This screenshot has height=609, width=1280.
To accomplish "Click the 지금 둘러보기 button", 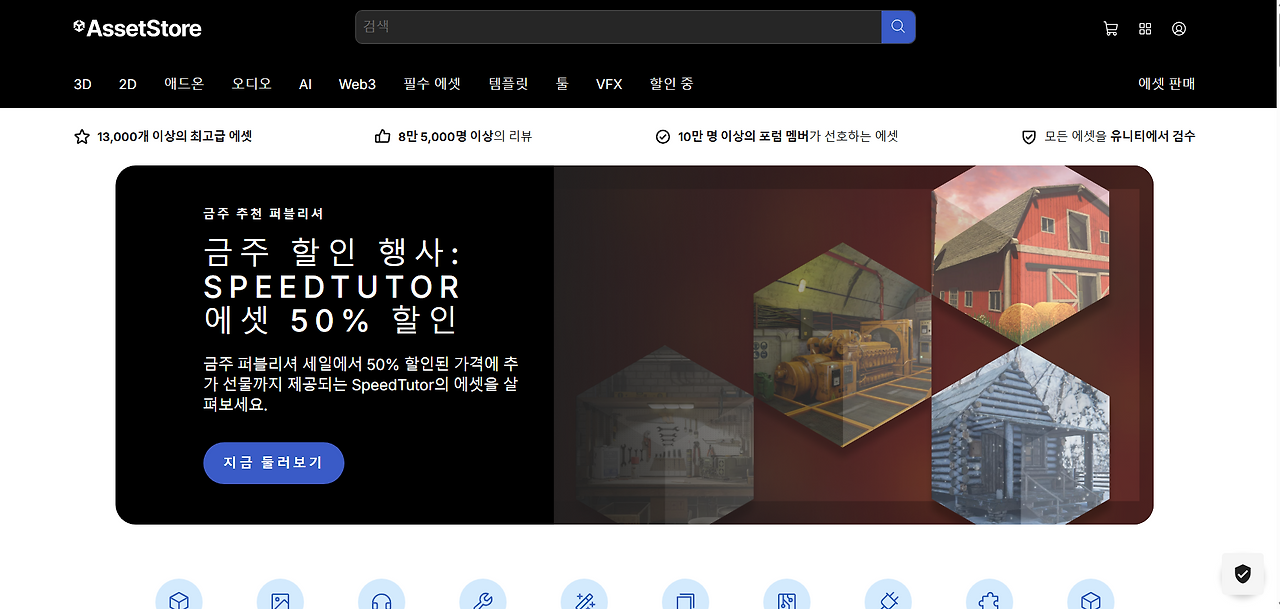I will point(273,463).
